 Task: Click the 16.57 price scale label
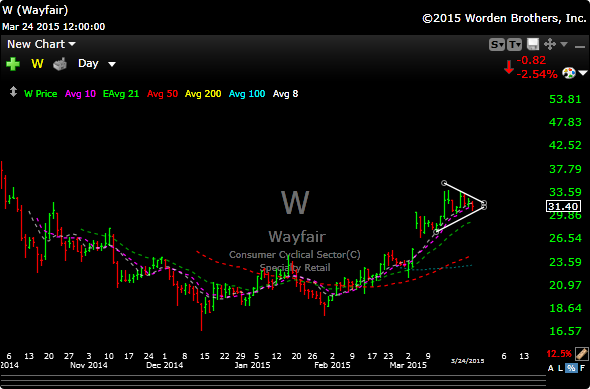565,331
